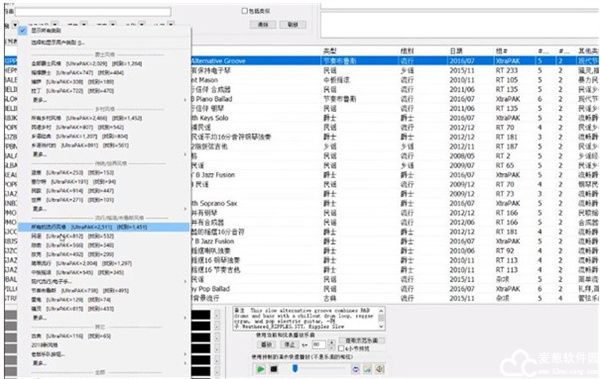Click the 'RT 233' cell
The image size is (600, 379).
coord(507,70)
